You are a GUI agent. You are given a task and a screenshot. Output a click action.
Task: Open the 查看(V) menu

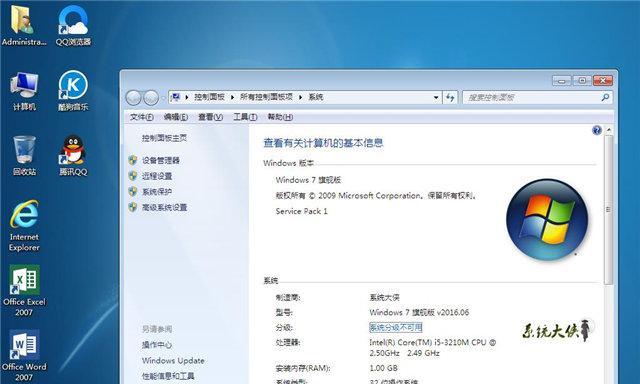point(210,117)
